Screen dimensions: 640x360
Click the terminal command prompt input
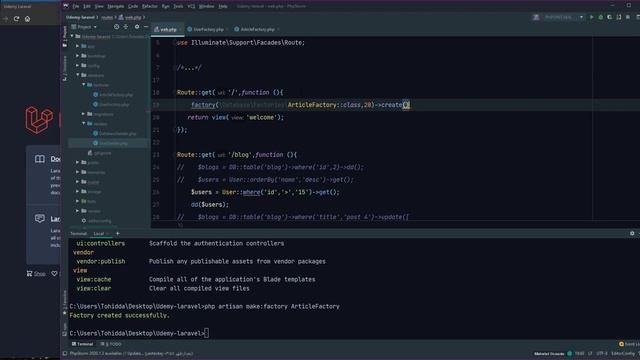click(x=207, y=333)
